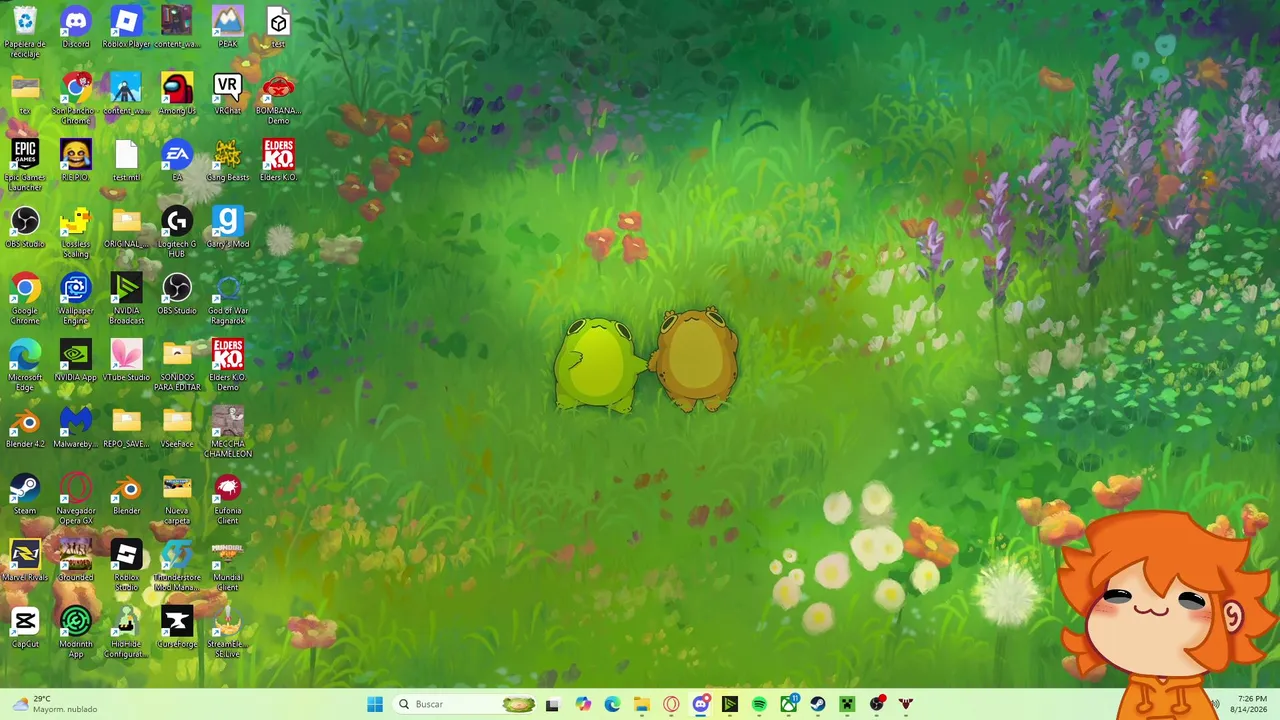Select the Marvel Rivals shortcut

[25, 561]
